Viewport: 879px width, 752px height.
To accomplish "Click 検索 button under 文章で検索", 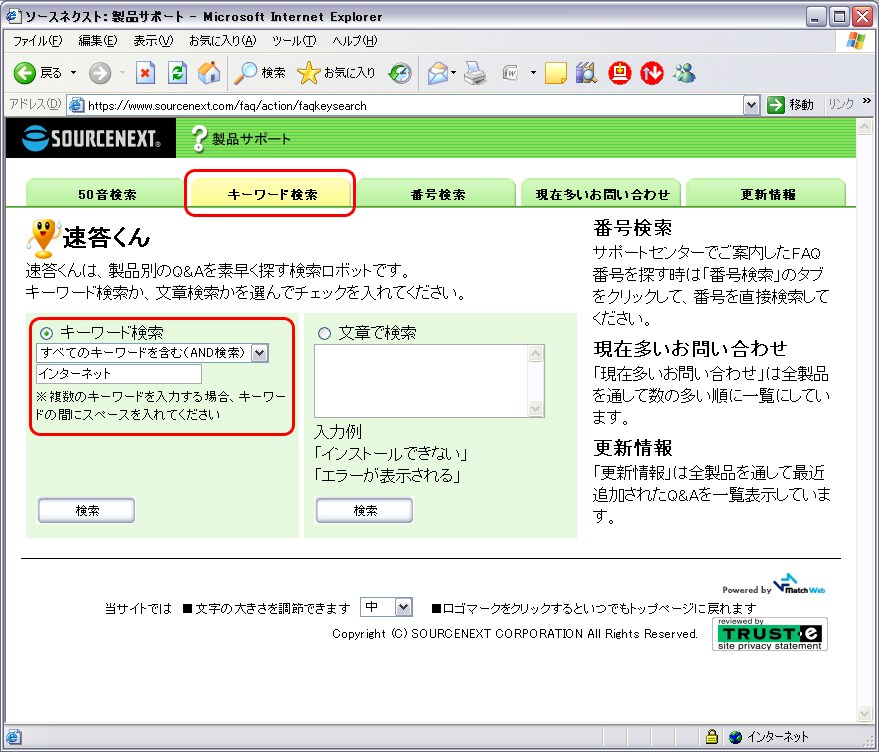I will 364,510.
